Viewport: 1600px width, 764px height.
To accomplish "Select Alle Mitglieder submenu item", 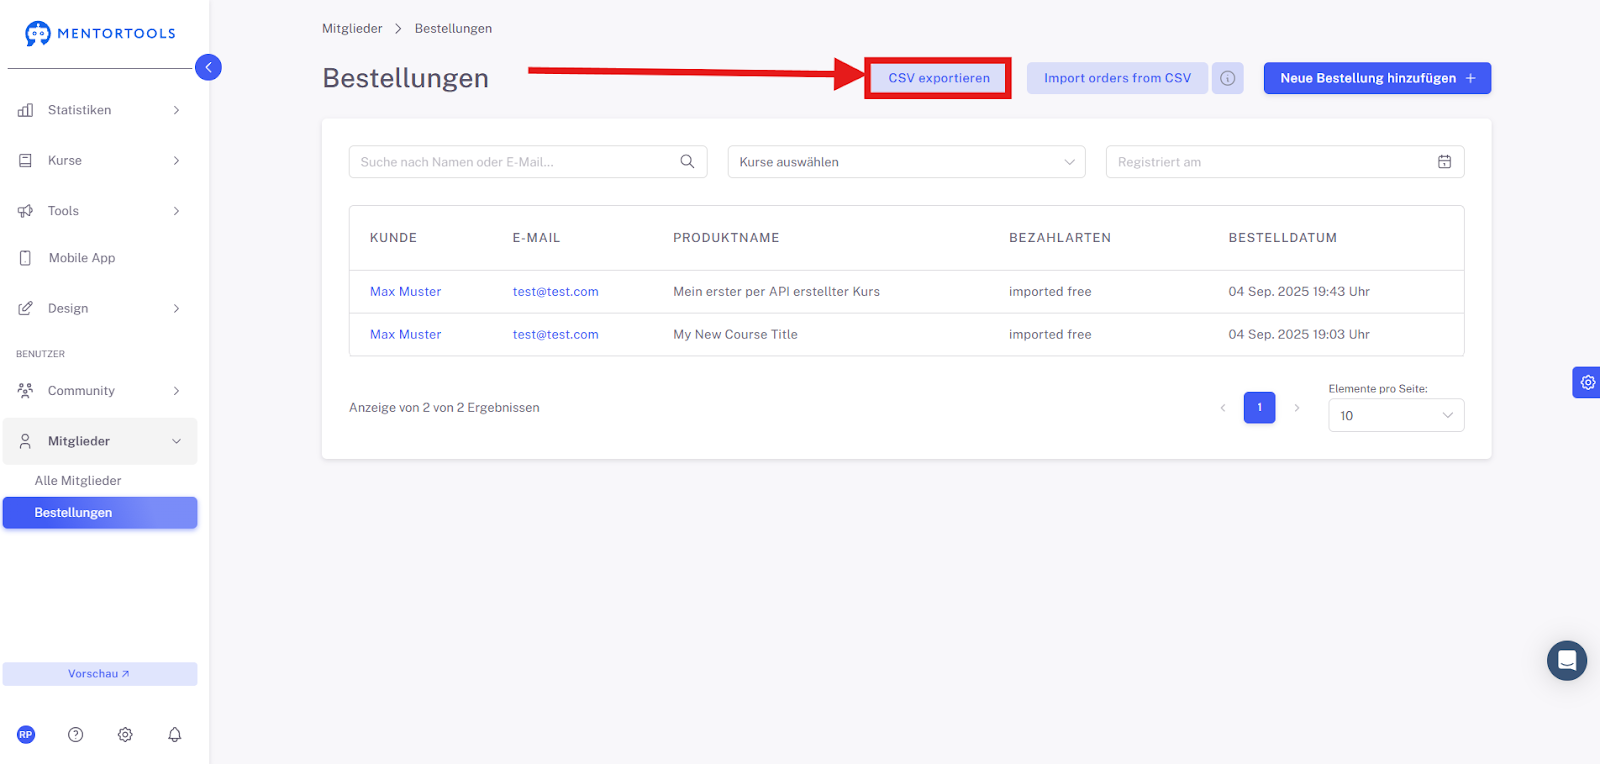I will 78,480.
